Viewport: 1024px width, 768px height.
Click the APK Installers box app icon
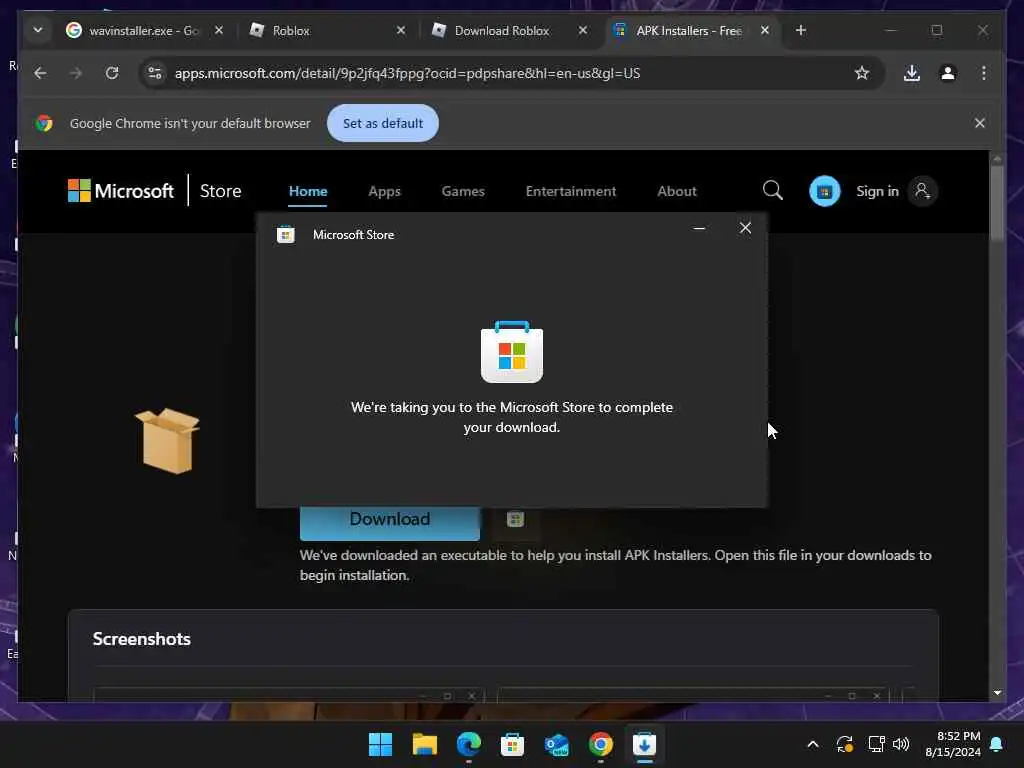coord(168,440)
